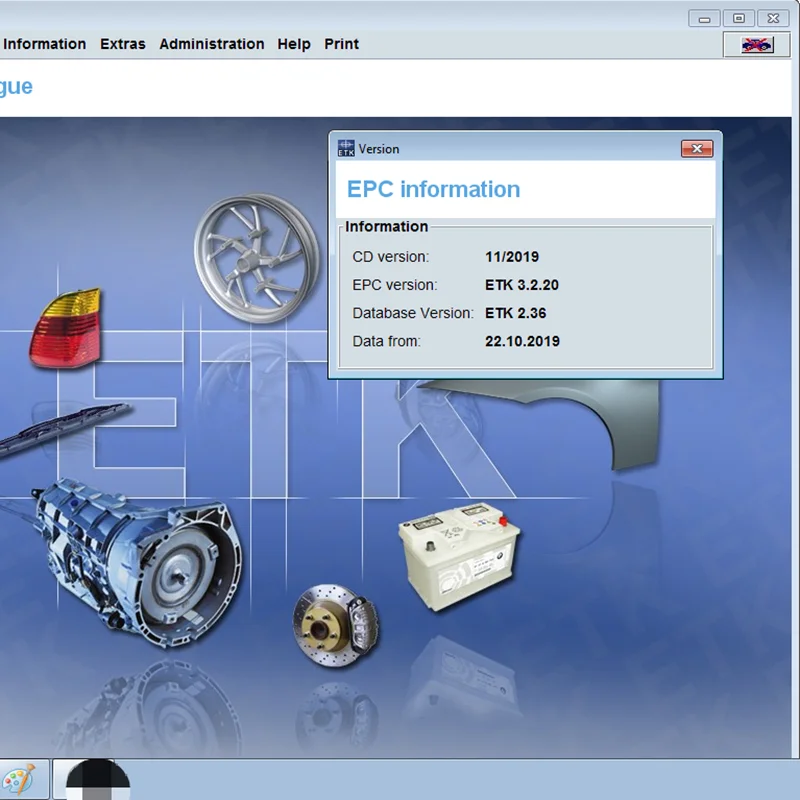This screenshot has height=800, width=800.
Task: Click the Information group heading
Action: pos(386,227)
